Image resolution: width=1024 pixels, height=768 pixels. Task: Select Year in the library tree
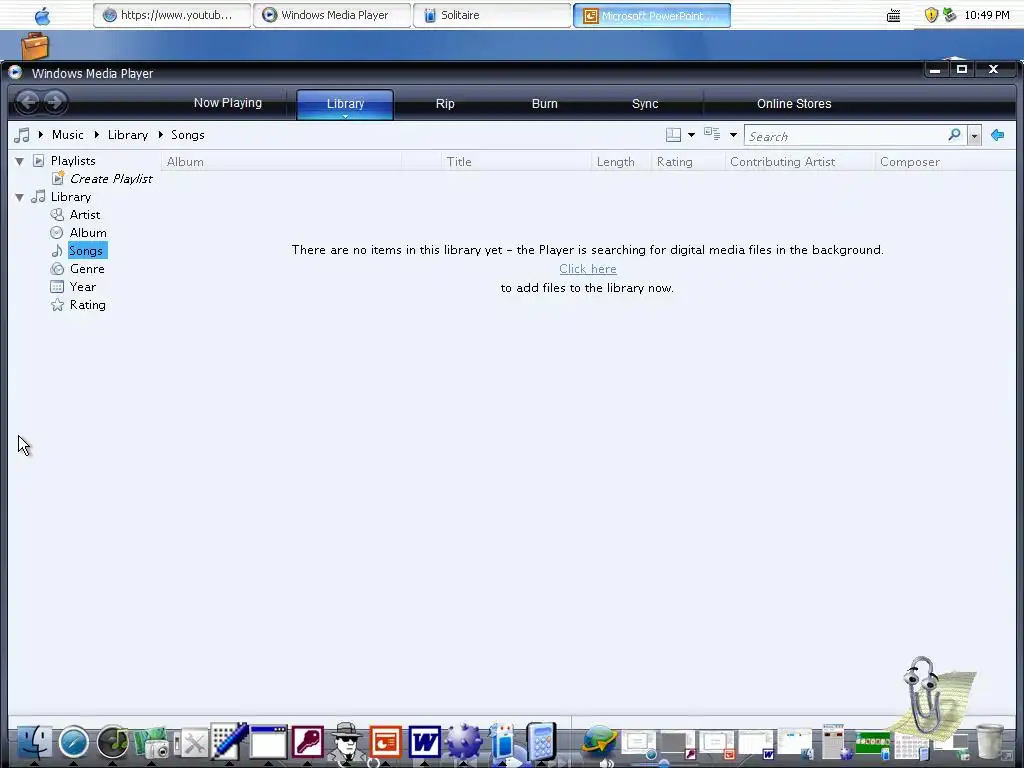[83, 287]
